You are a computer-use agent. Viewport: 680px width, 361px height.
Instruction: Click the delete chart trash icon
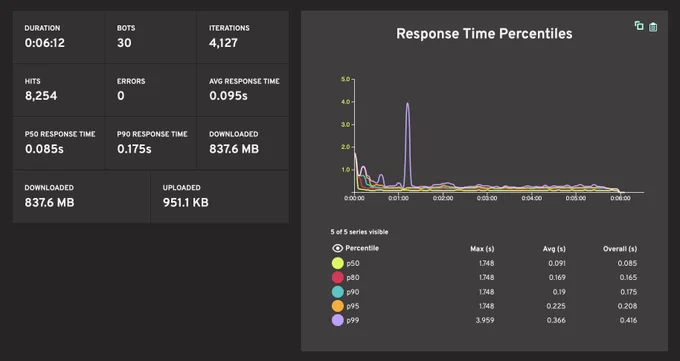653,27
